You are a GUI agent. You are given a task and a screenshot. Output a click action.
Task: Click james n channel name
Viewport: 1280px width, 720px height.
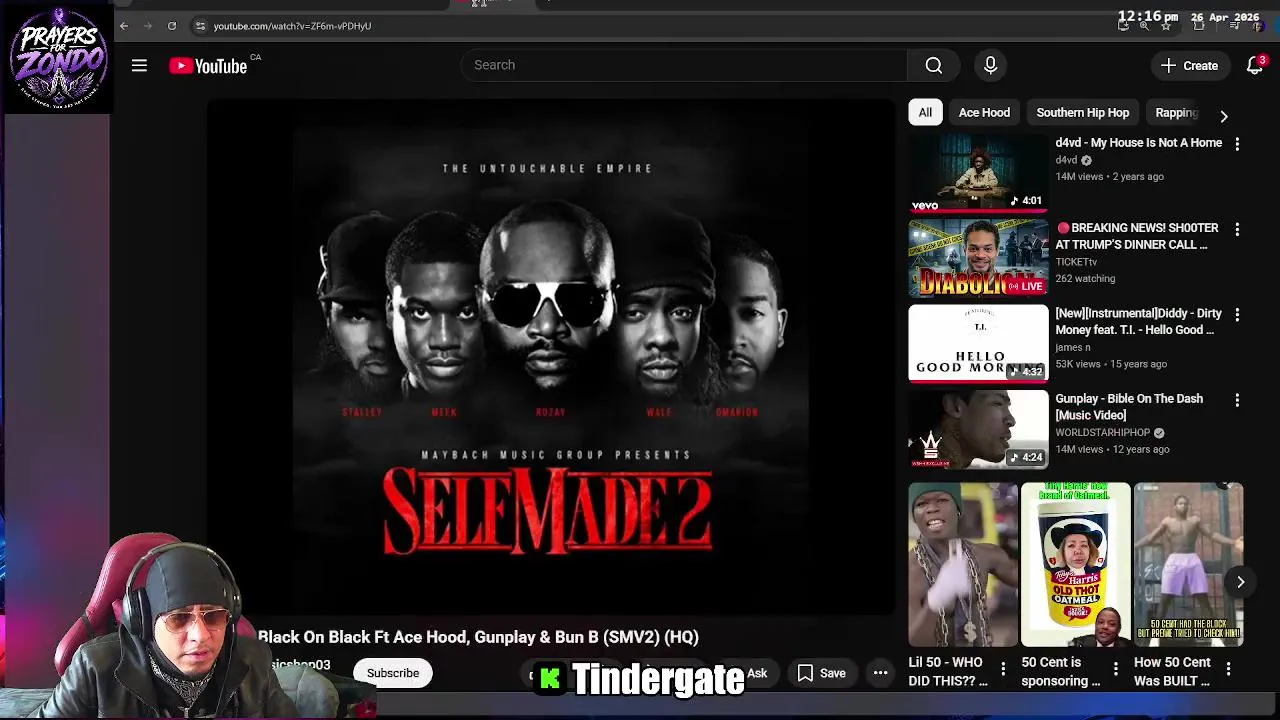1073,347
